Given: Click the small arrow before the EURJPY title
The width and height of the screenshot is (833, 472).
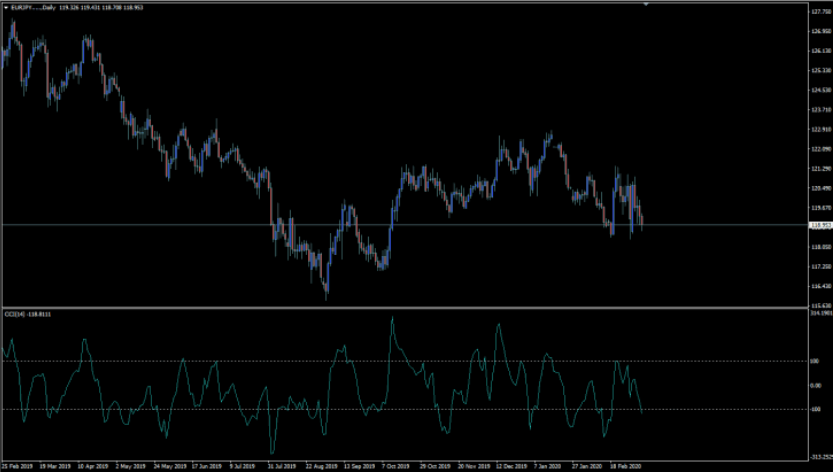Looking at the screenshot, I should [x=6, y=8].
